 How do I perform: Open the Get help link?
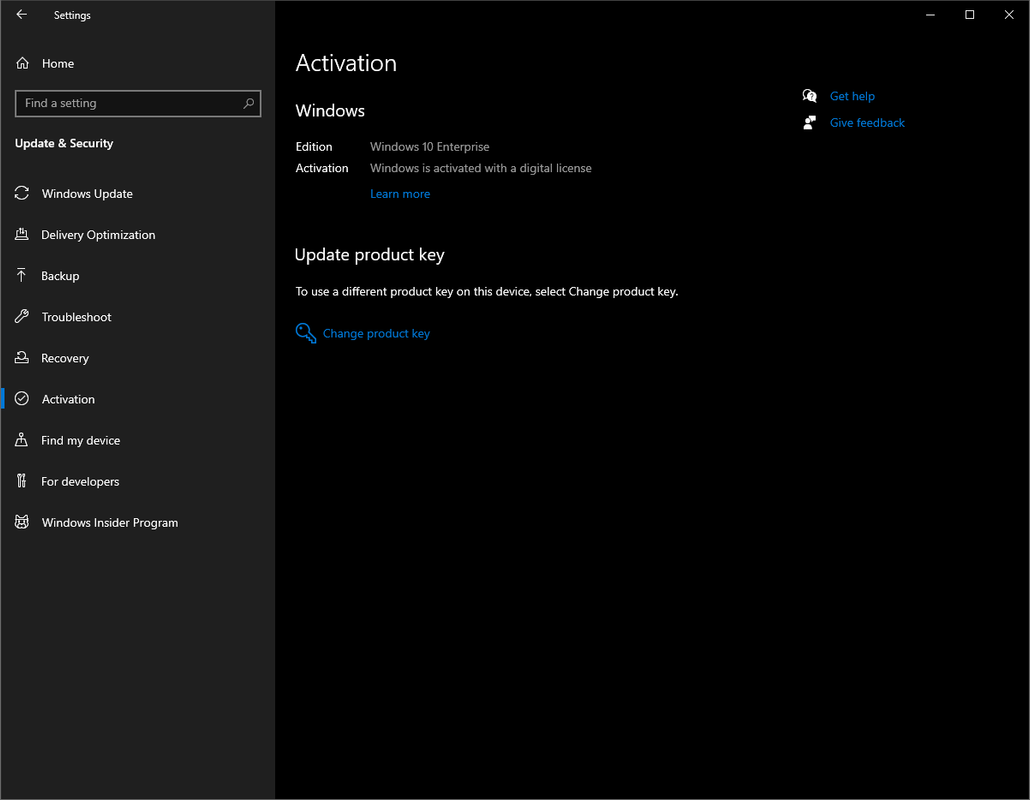852,96
